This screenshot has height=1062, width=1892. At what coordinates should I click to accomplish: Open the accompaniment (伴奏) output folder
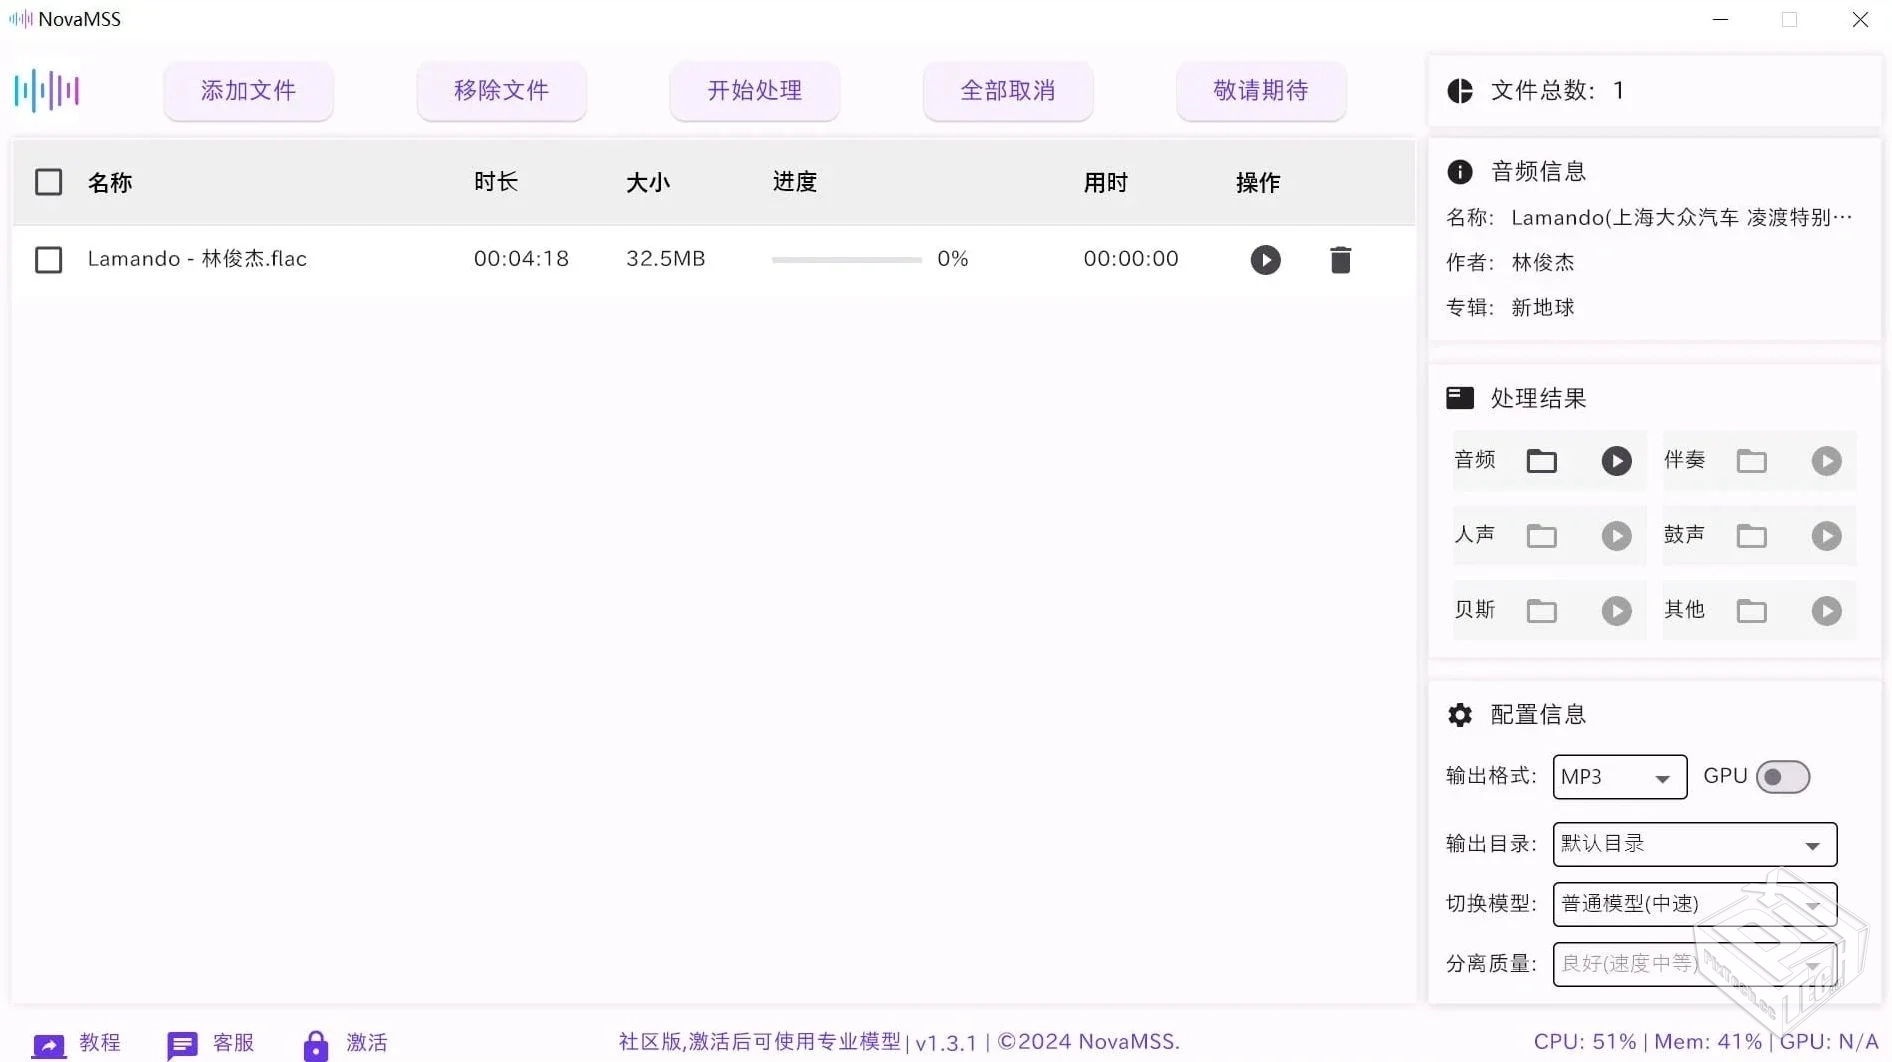click(1751, 460)
